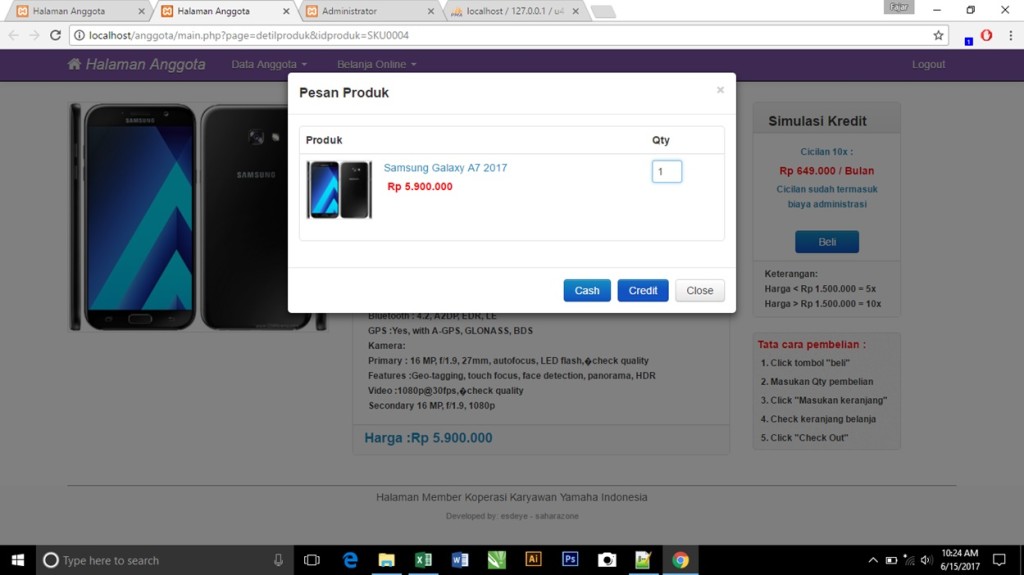Click the Opera extension icon
The image size is (1024, 575).
tap(986, 35)
